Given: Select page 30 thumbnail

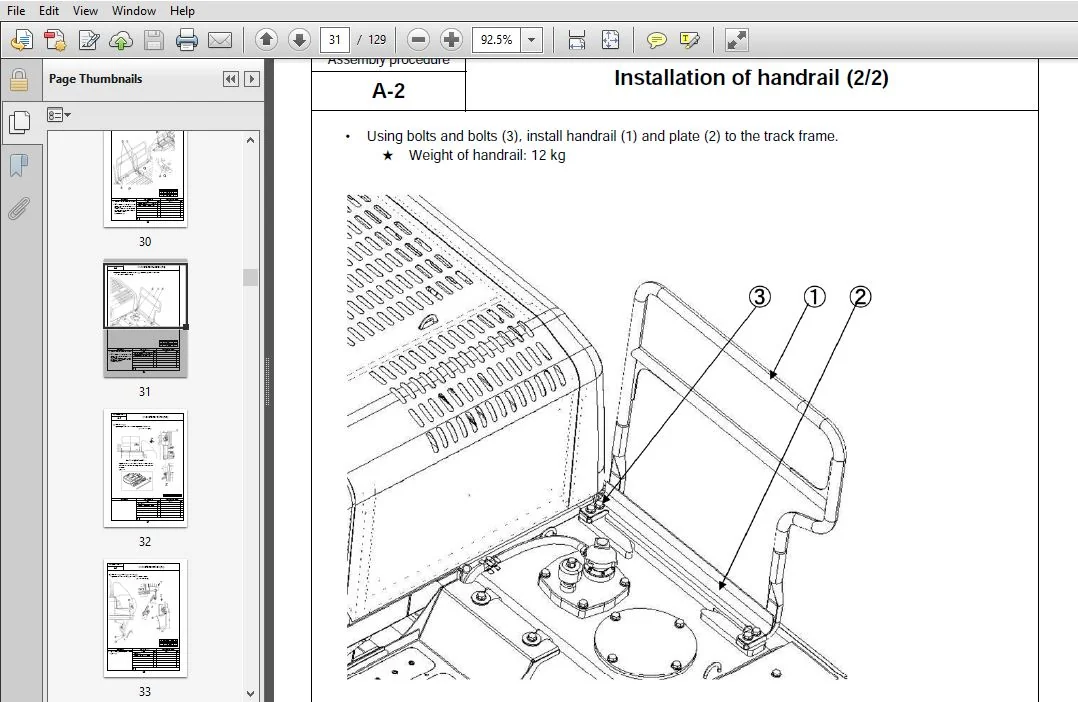Looking at the screenshot, I should [145, 179].
